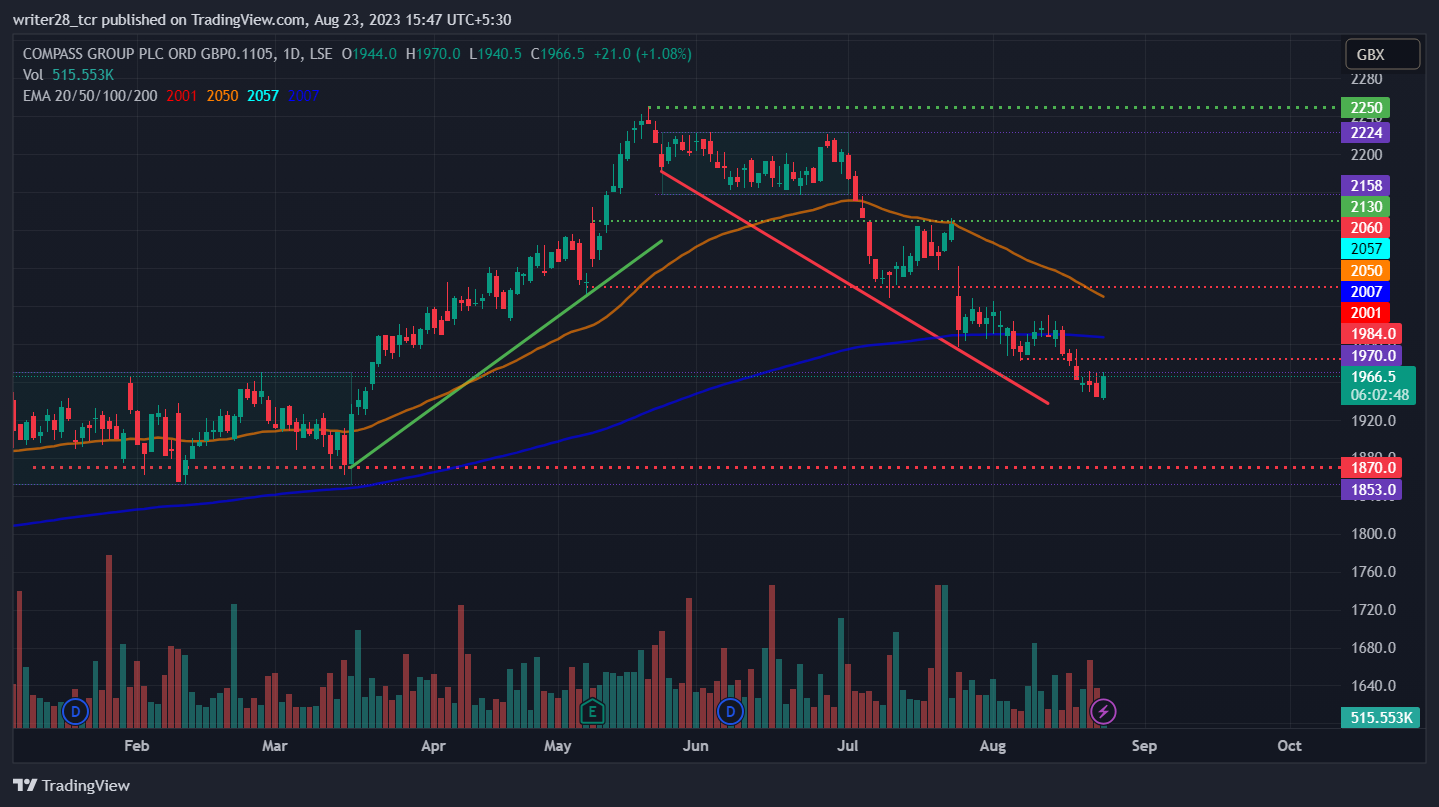The width and height of the screenshot is (1439, 807).
Task: Click the first dividend D marker near February
Action: [x=75, y=712]
